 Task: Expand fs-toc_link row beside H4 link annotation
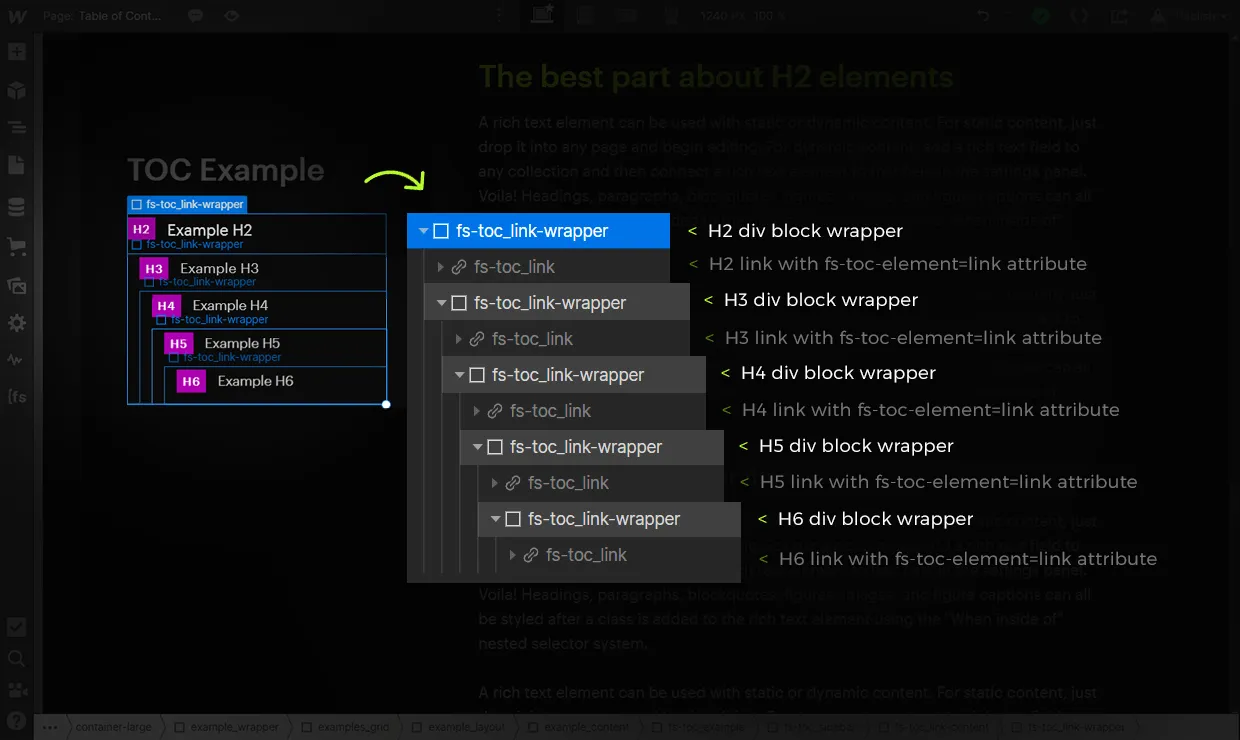tap(477, 411)
